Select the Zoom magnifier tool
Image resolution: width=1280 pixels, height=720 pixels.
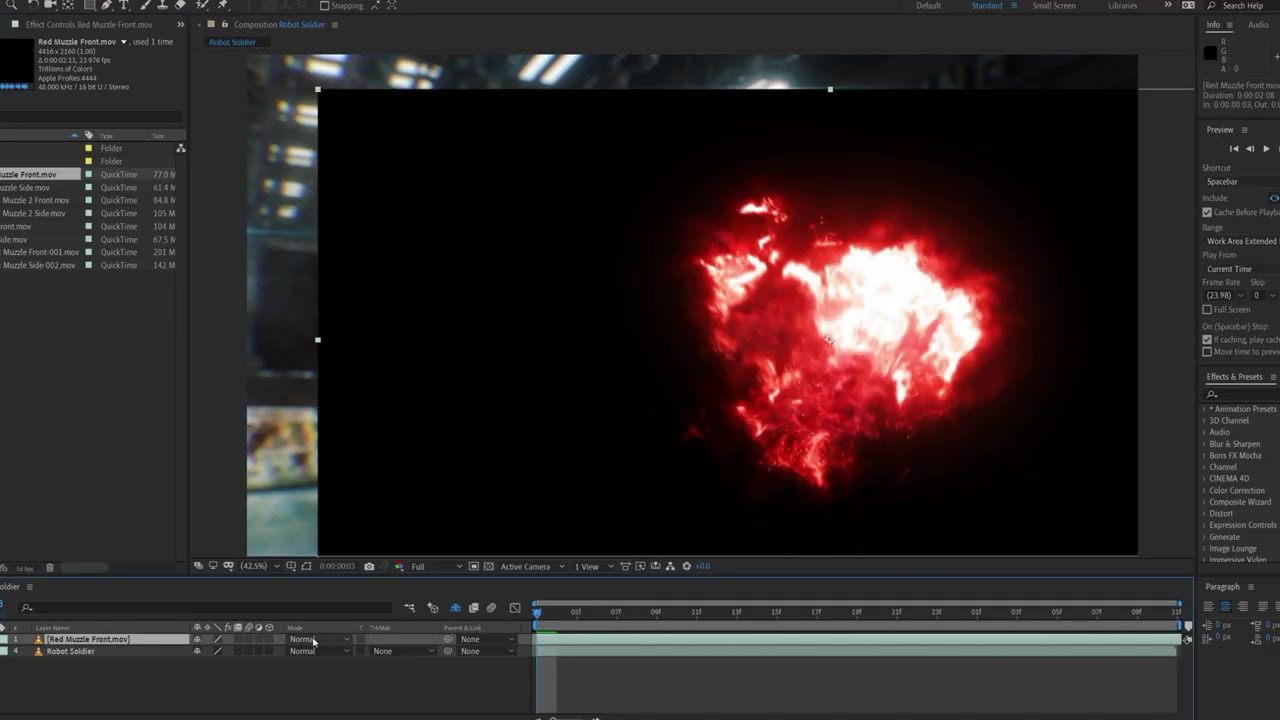point(11,5)
